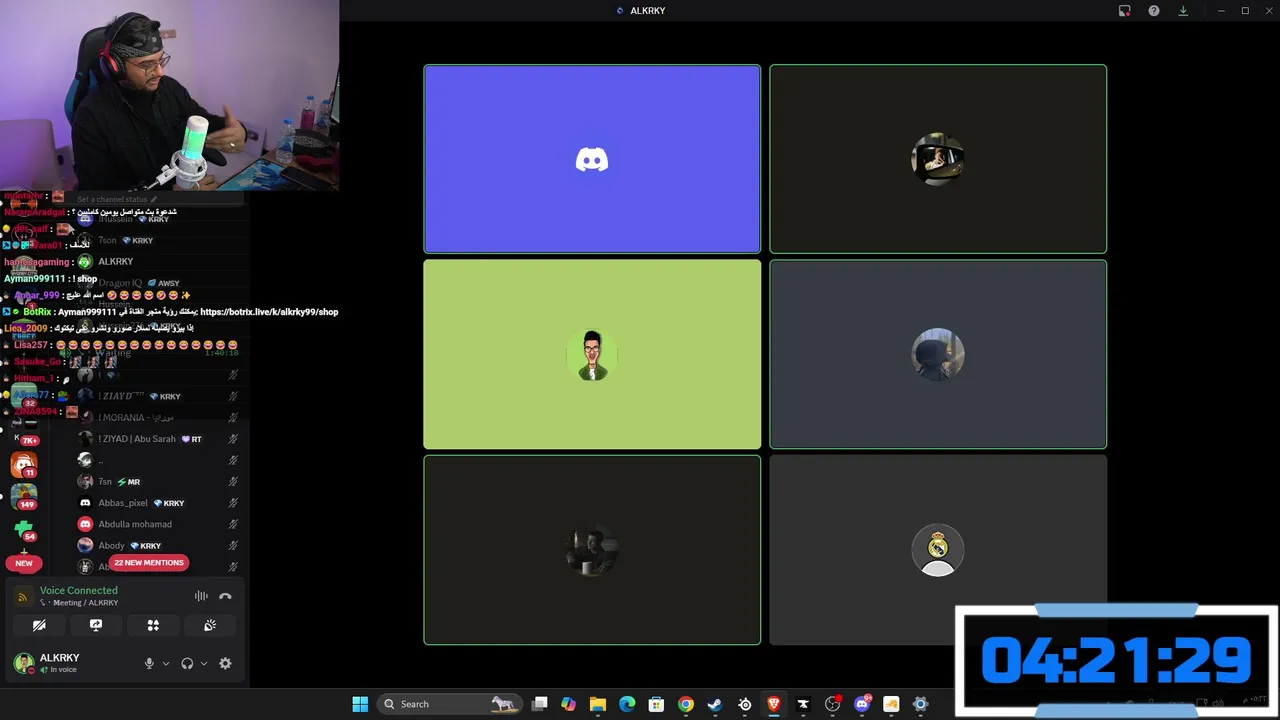
Task: Select the top-right car avatar tile
Action: pos(938,159)
